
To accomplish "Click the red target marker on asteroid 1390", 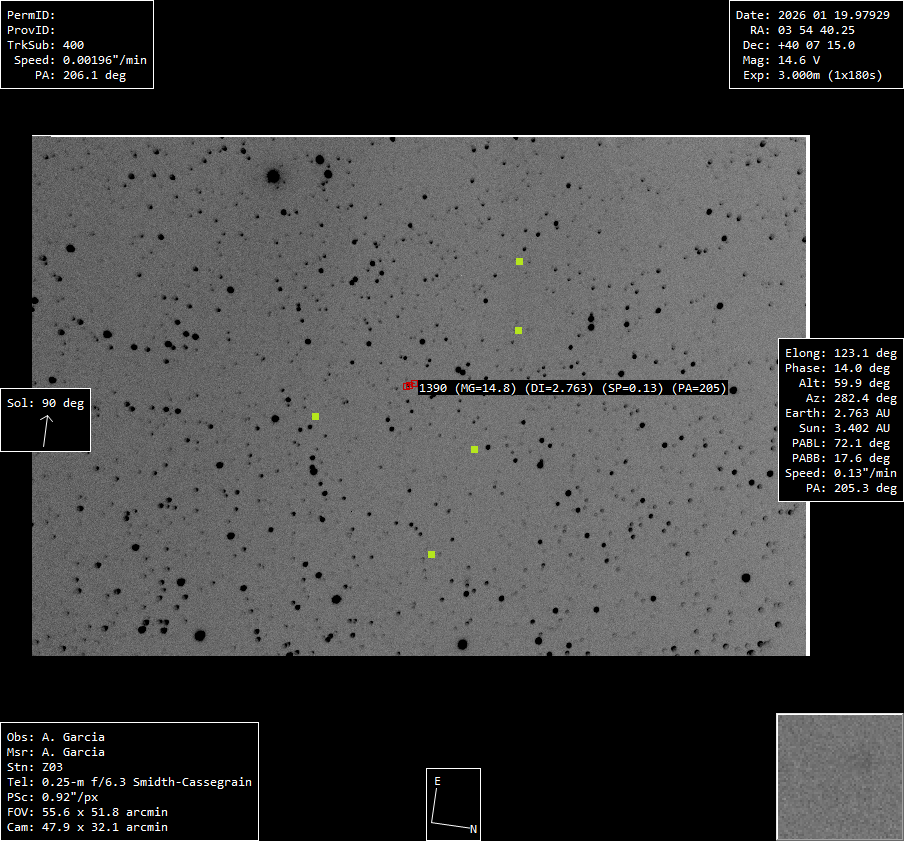I will click(409, 385).
